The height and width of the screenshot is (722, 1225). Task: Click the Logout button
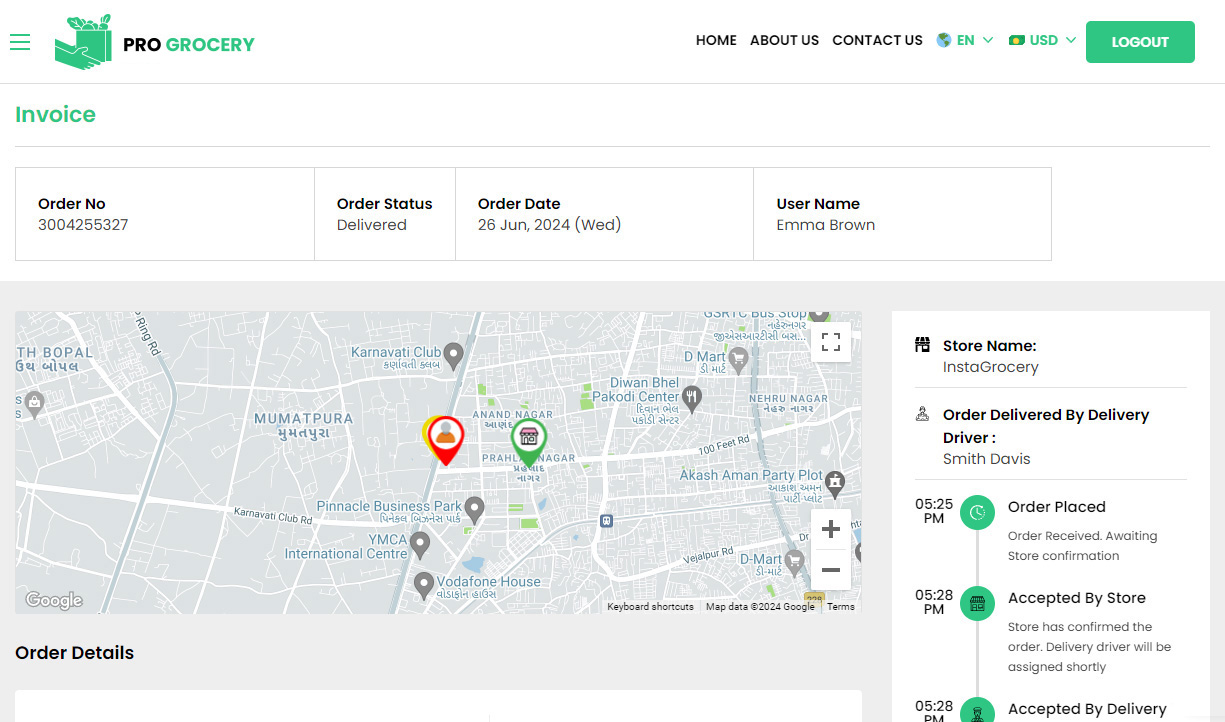tap(1140, 42)
